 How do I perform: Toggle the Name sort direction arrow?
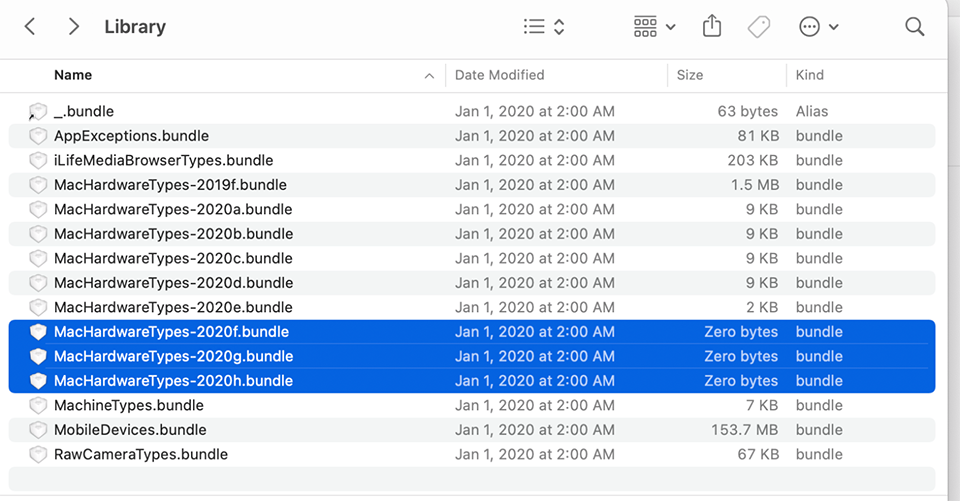[429, 76]
